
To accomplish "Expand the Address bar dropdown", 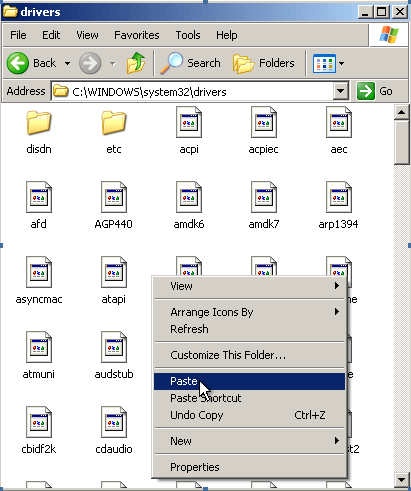I will coord(341,91).
